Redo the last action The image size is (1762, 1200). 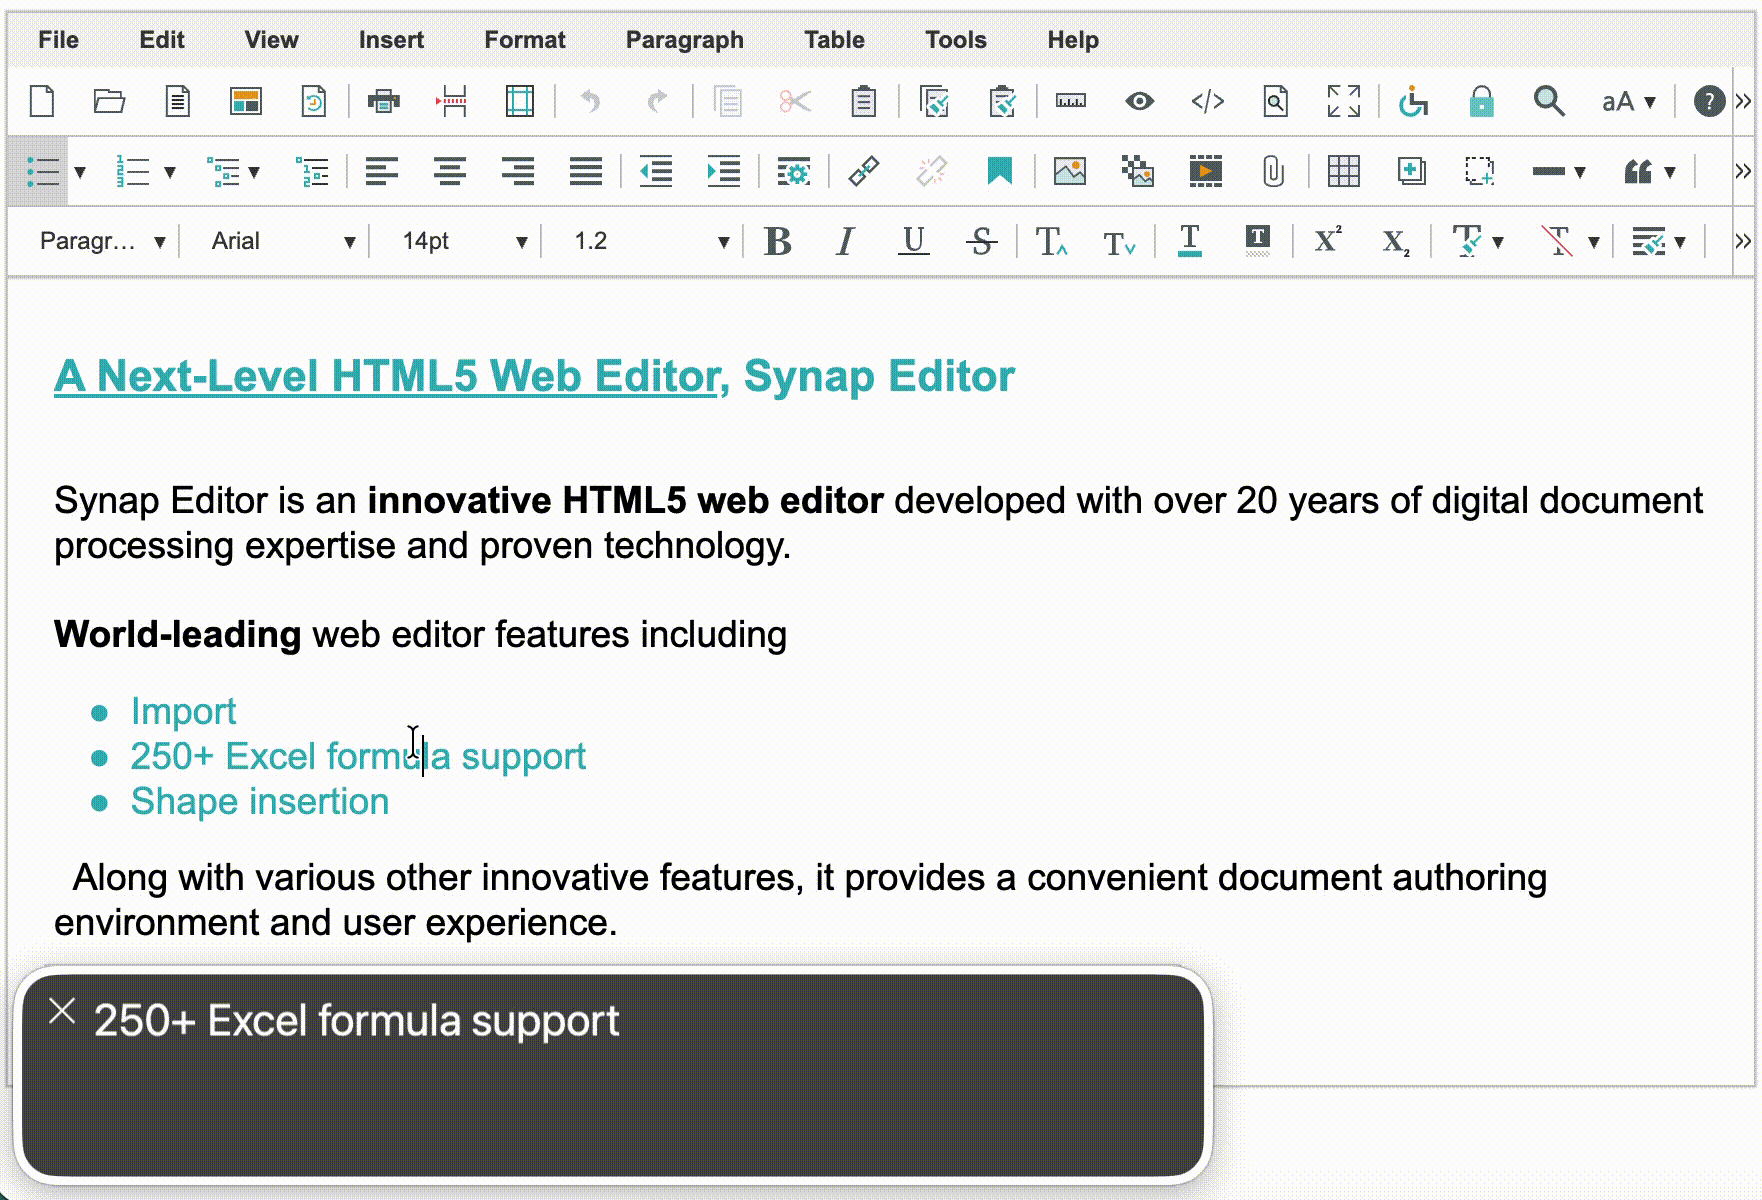coord(657,101)
